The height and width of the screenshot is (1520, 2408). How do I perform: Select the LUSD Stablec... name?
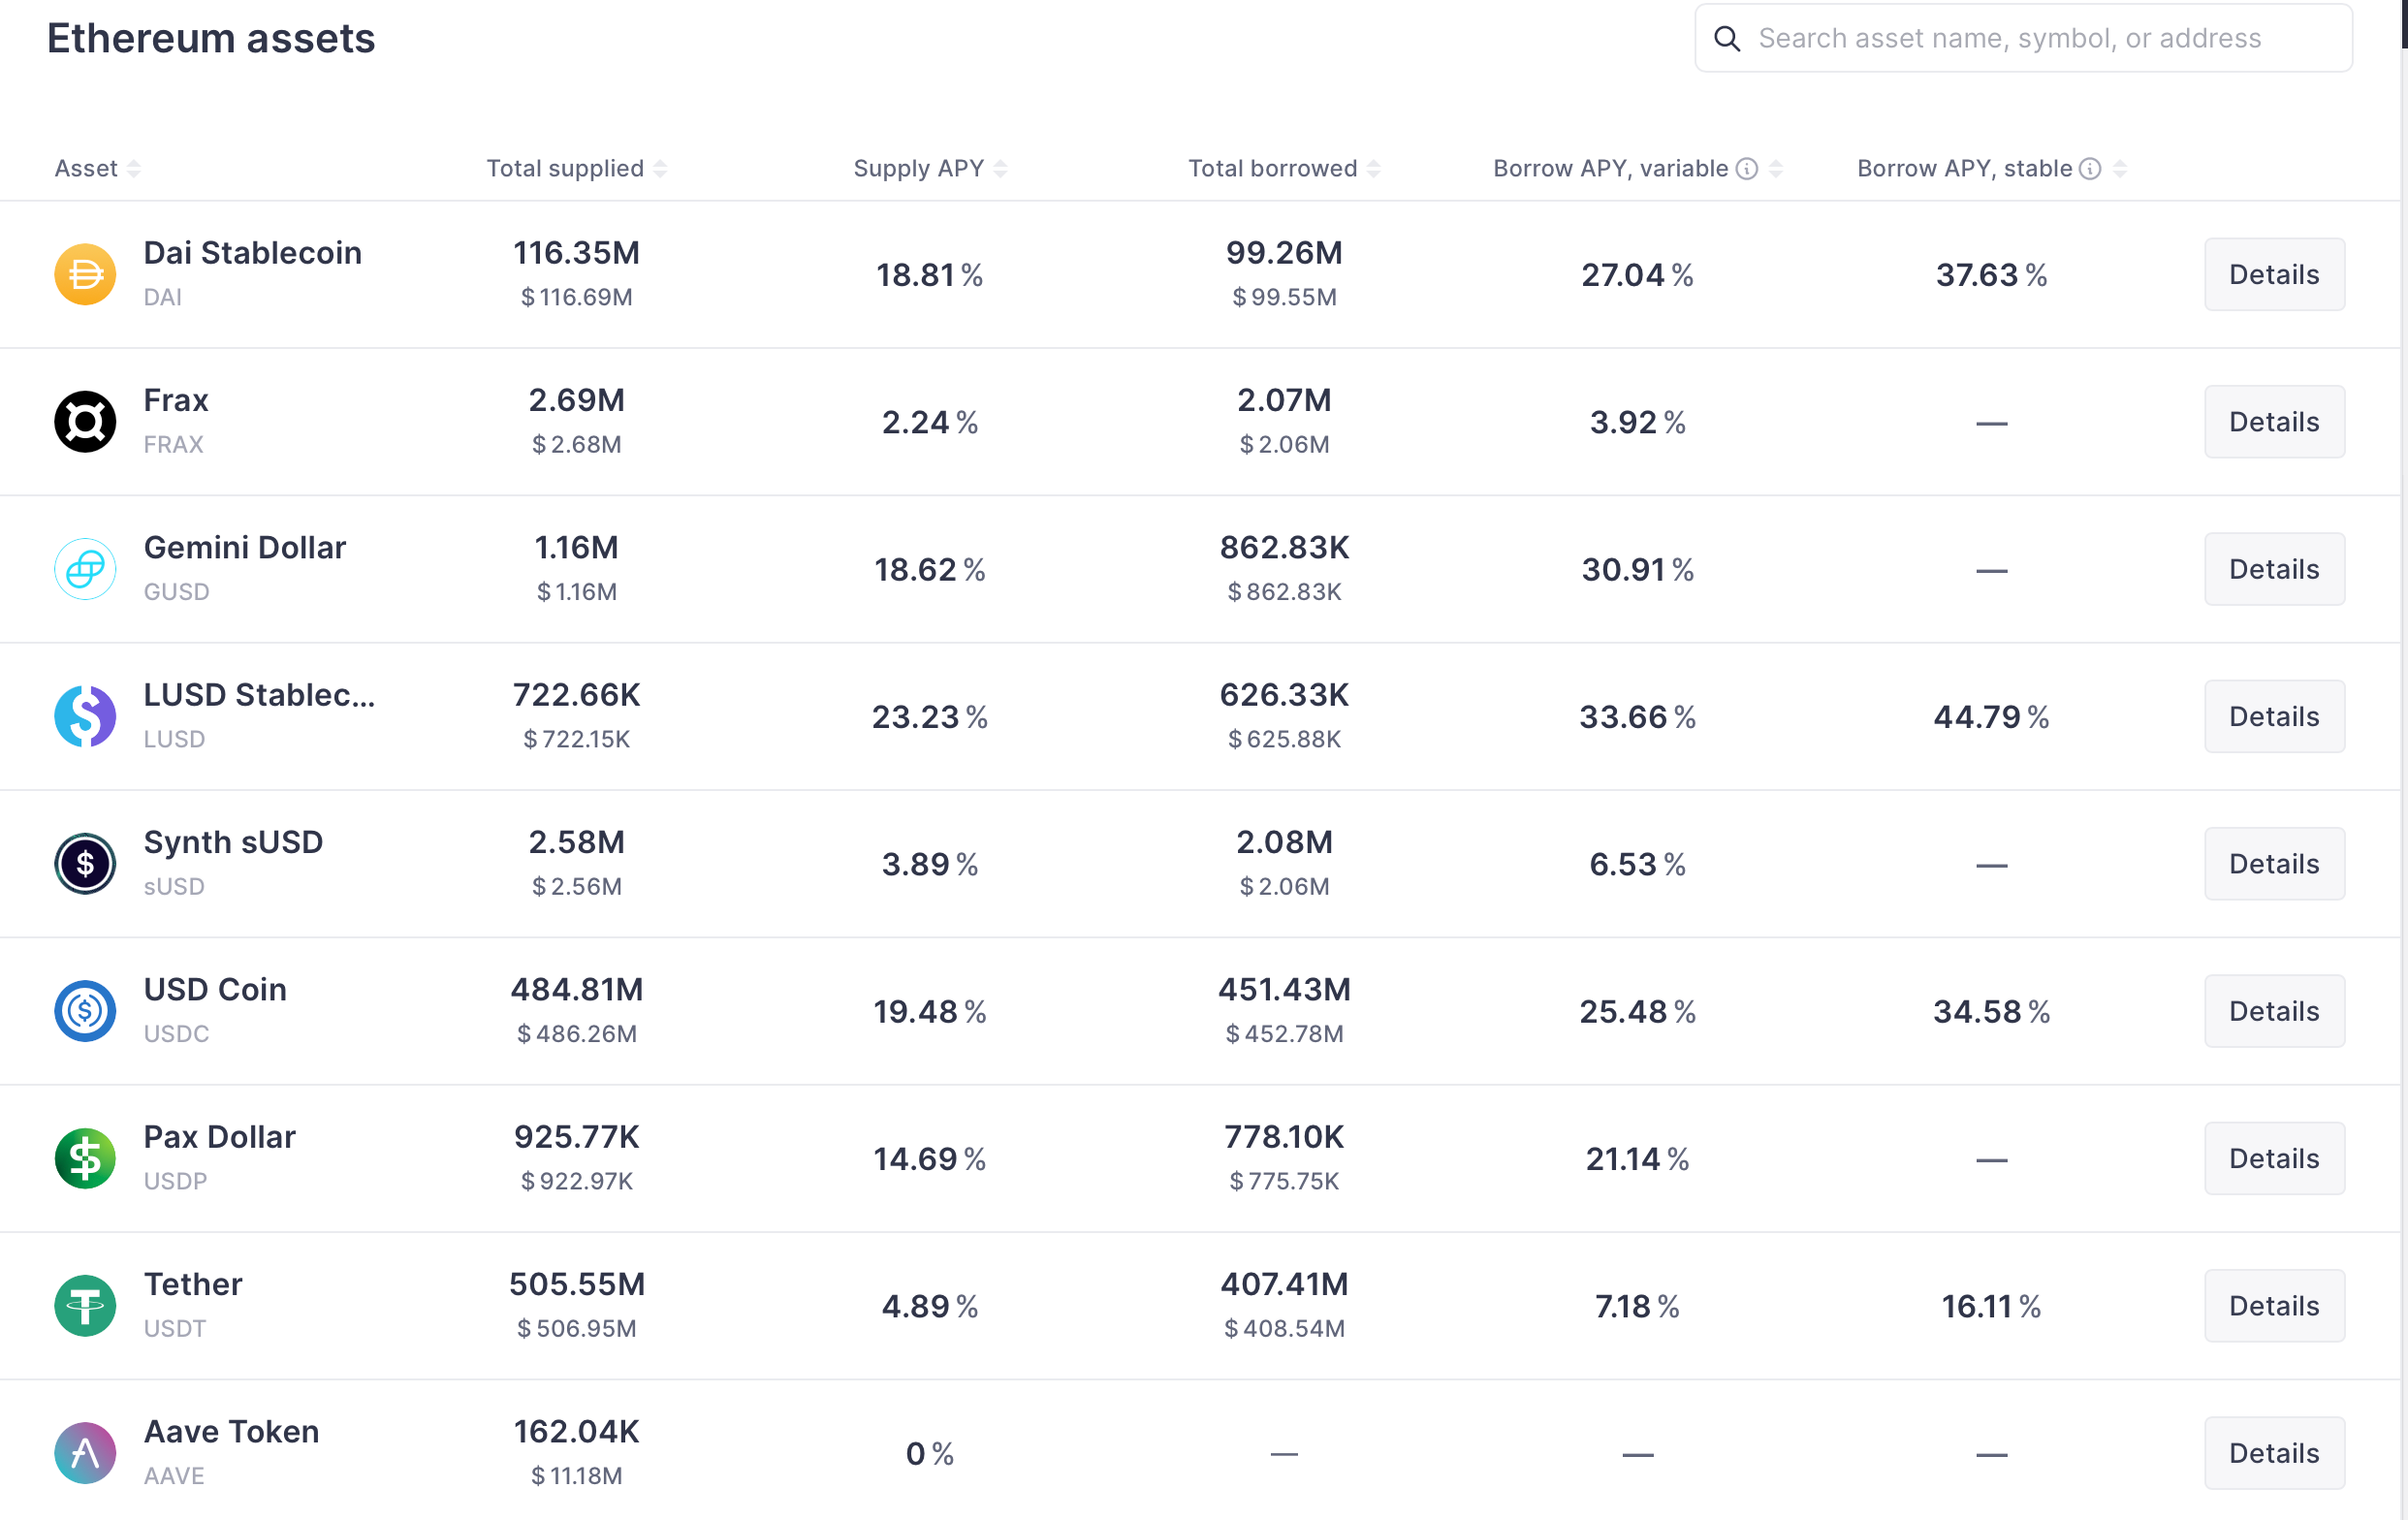[x=260, y=695]
